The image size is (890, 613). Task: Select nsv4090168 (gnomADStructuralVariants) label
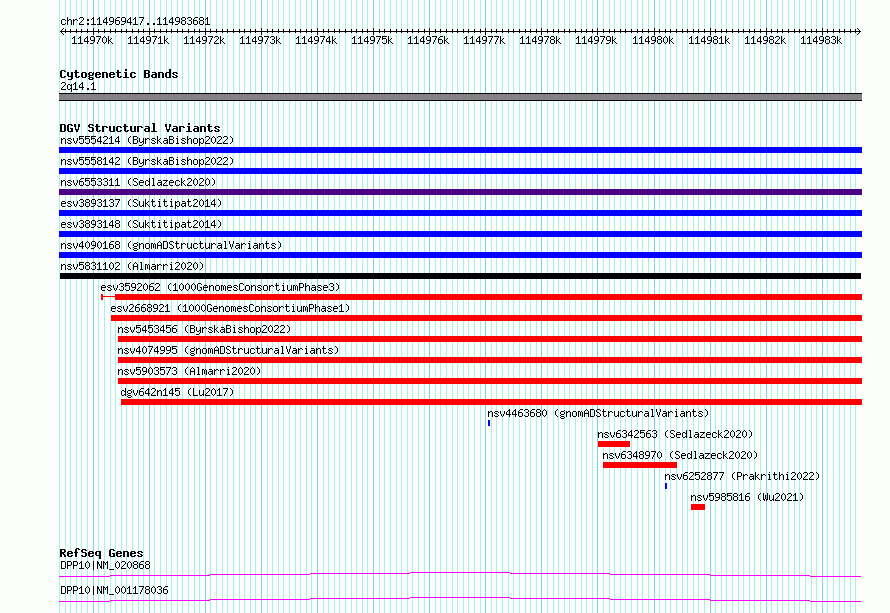[x=171, y=245]
